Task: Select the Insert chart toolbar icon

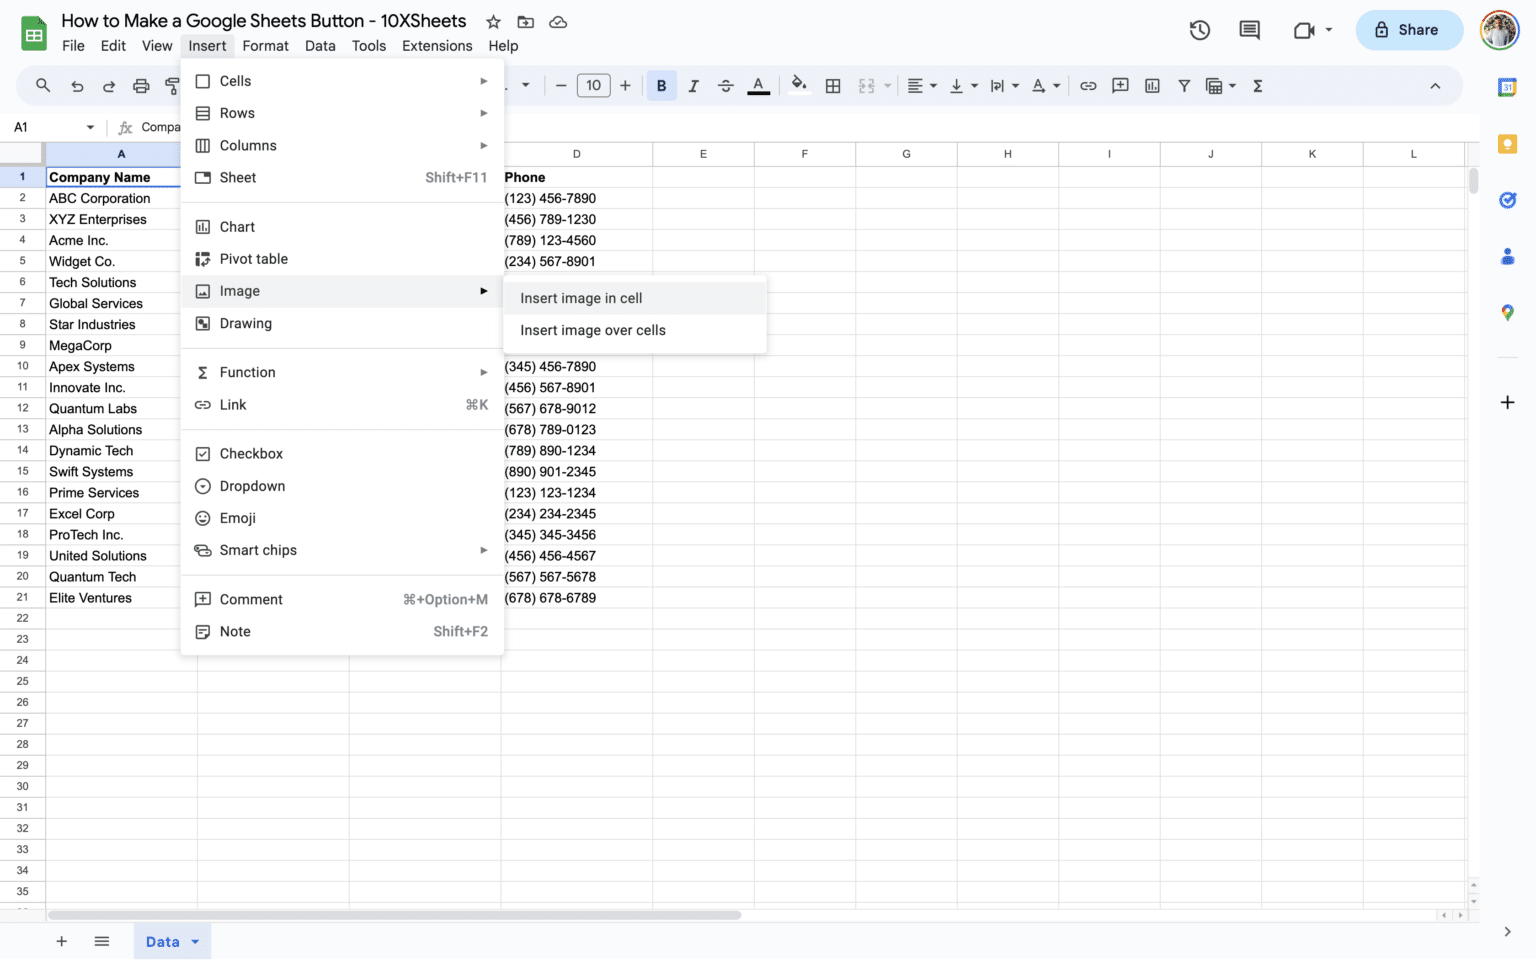Action: pyautogui.click(x=1152, y=86)
